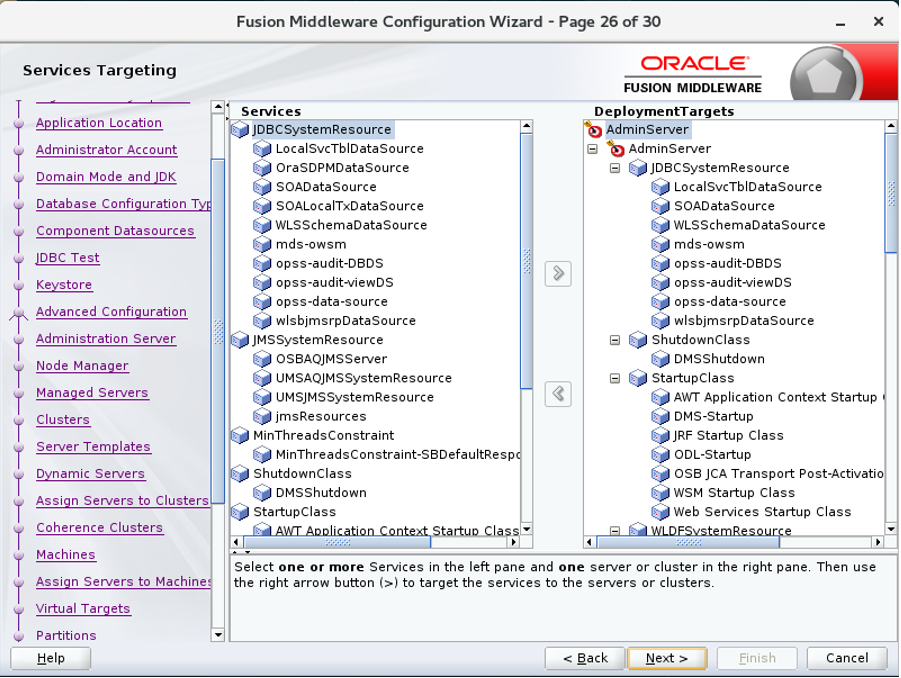Click the AWT Application Context Startup icon in DeploymentTargets

point(660,398)
